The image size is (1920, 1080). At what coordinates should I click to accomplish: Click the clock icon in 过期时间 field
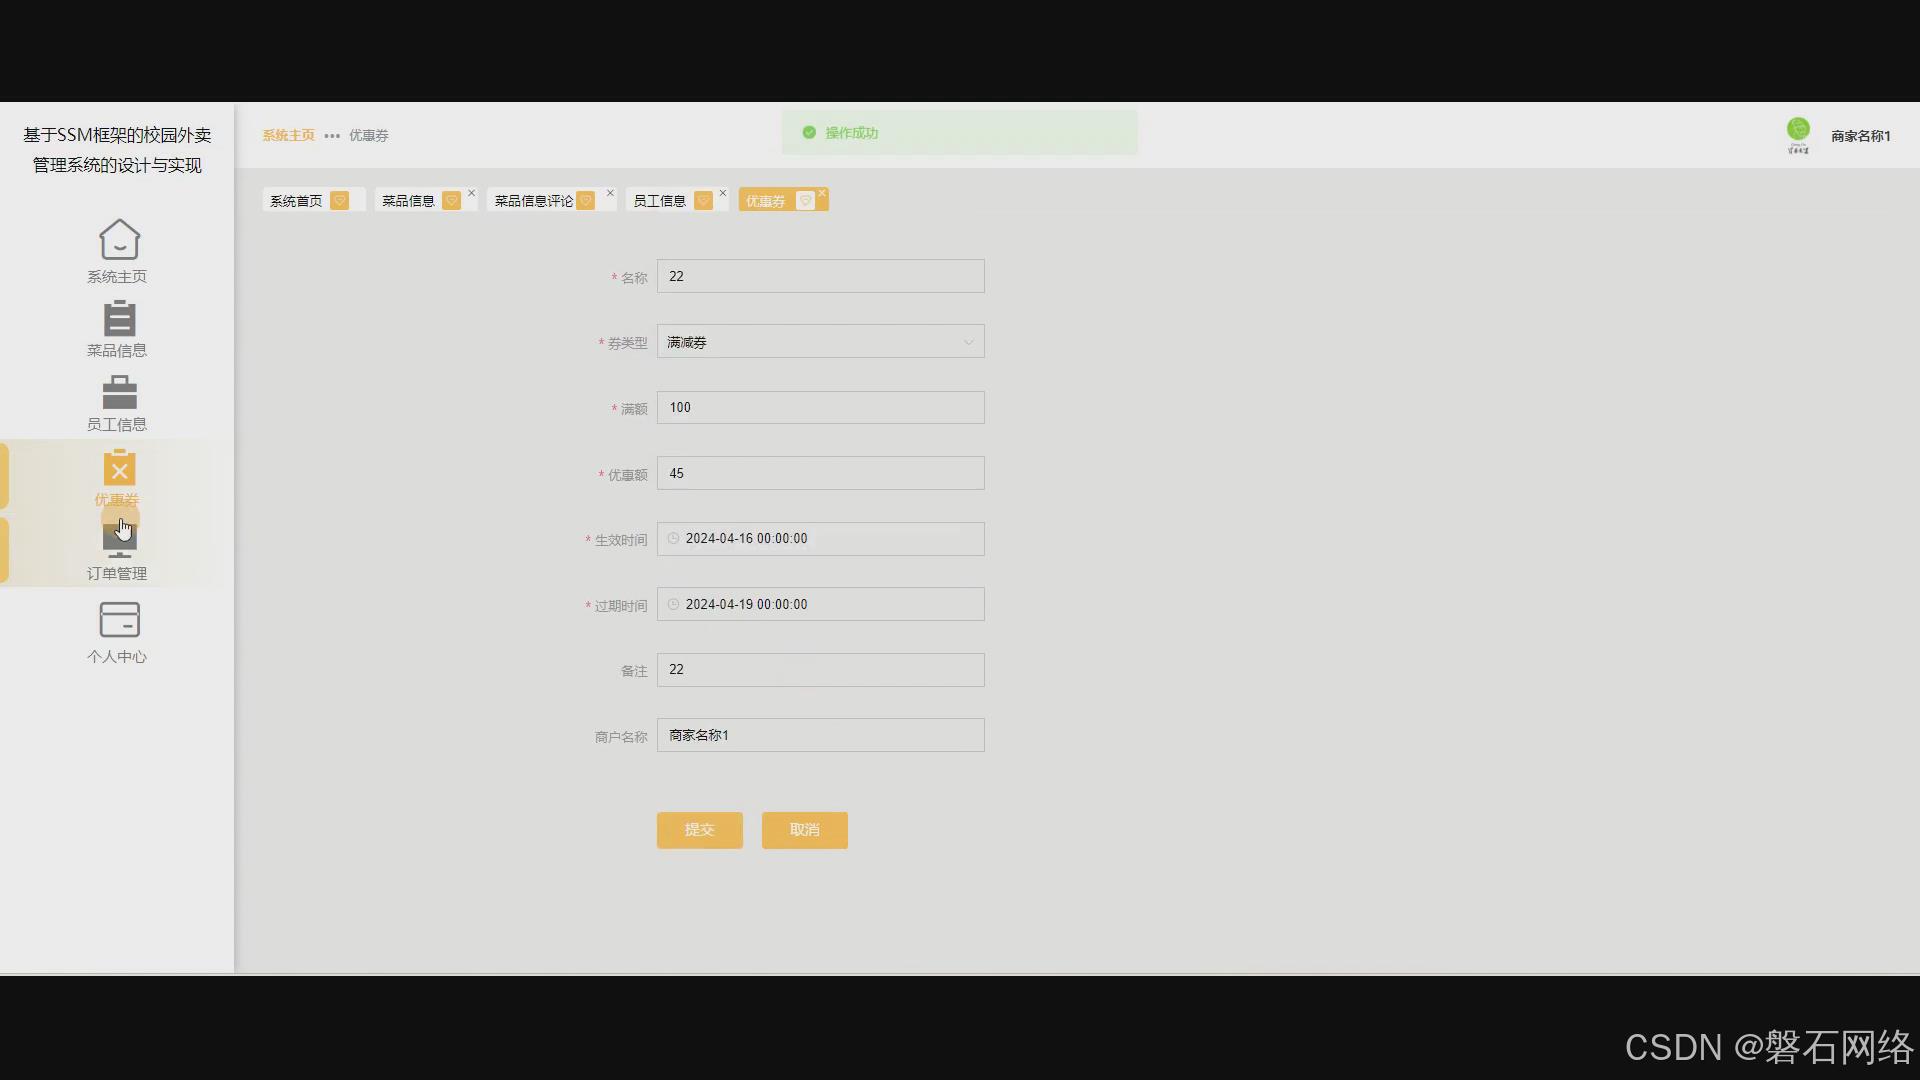pyautogui.click(x=673, y=605)
